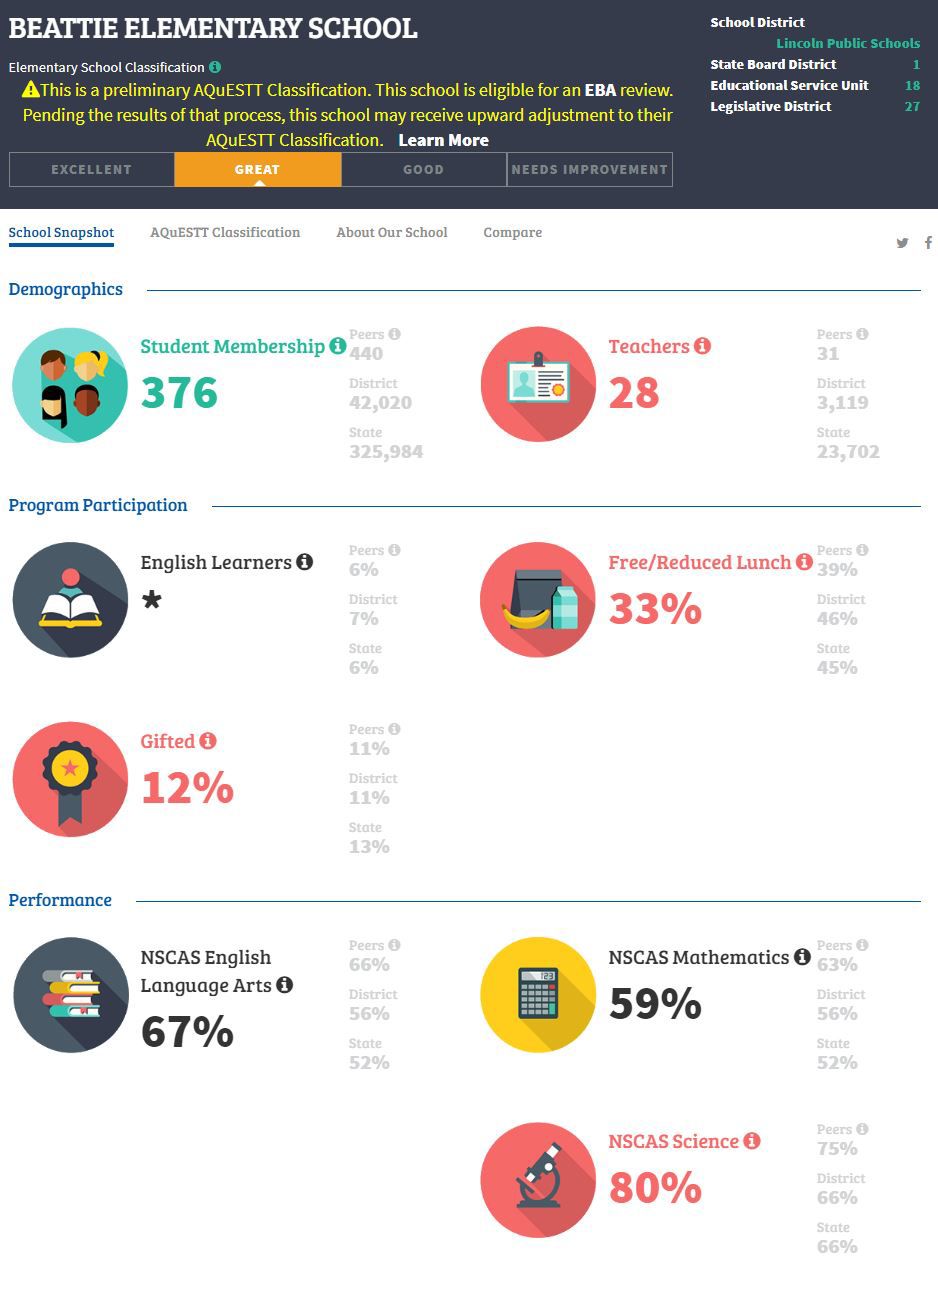The height and width of the screenshot is (1292, 938).
Task: Click the info icon beside Teachers
Action: 702,346
